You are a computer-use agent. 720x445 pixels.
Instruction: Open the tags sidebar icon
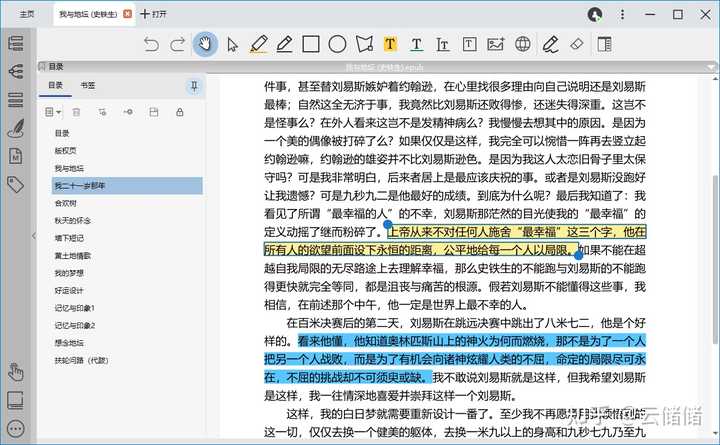tap(16, 185)
